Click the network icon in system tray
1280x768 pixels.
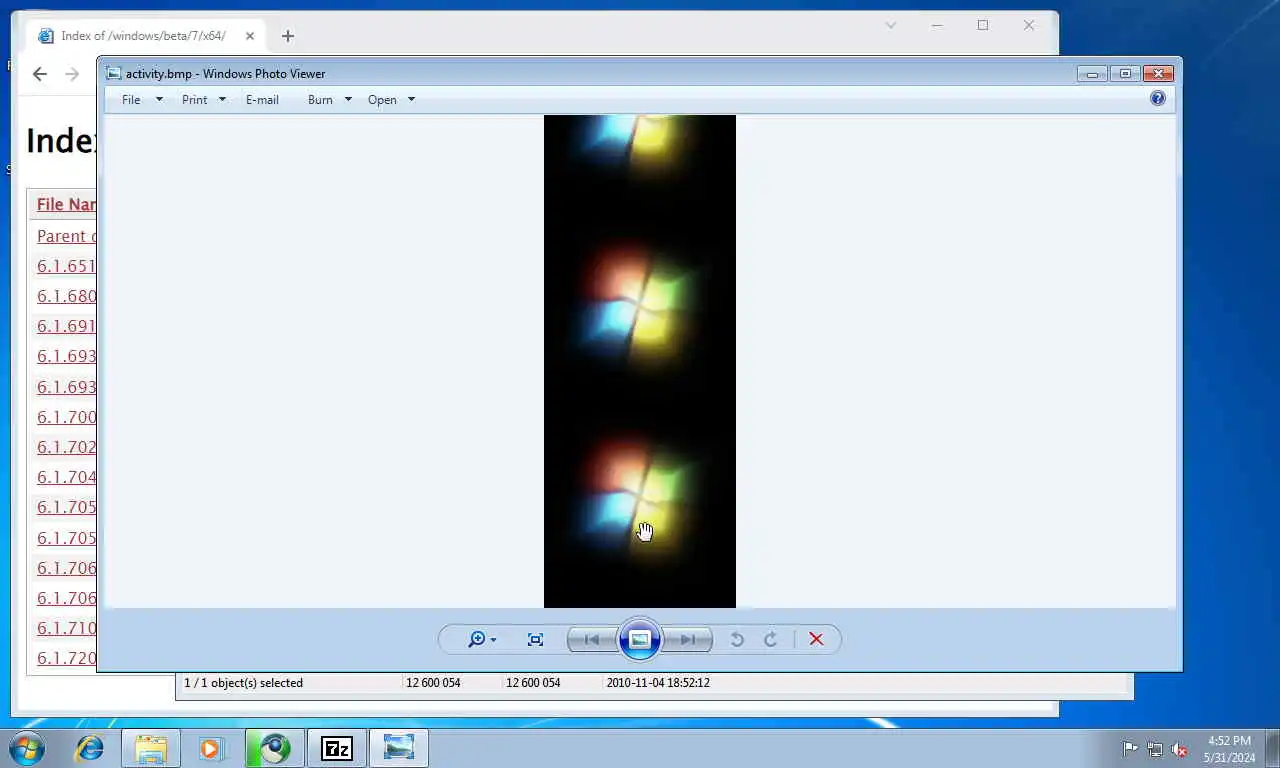(1155, 749)
